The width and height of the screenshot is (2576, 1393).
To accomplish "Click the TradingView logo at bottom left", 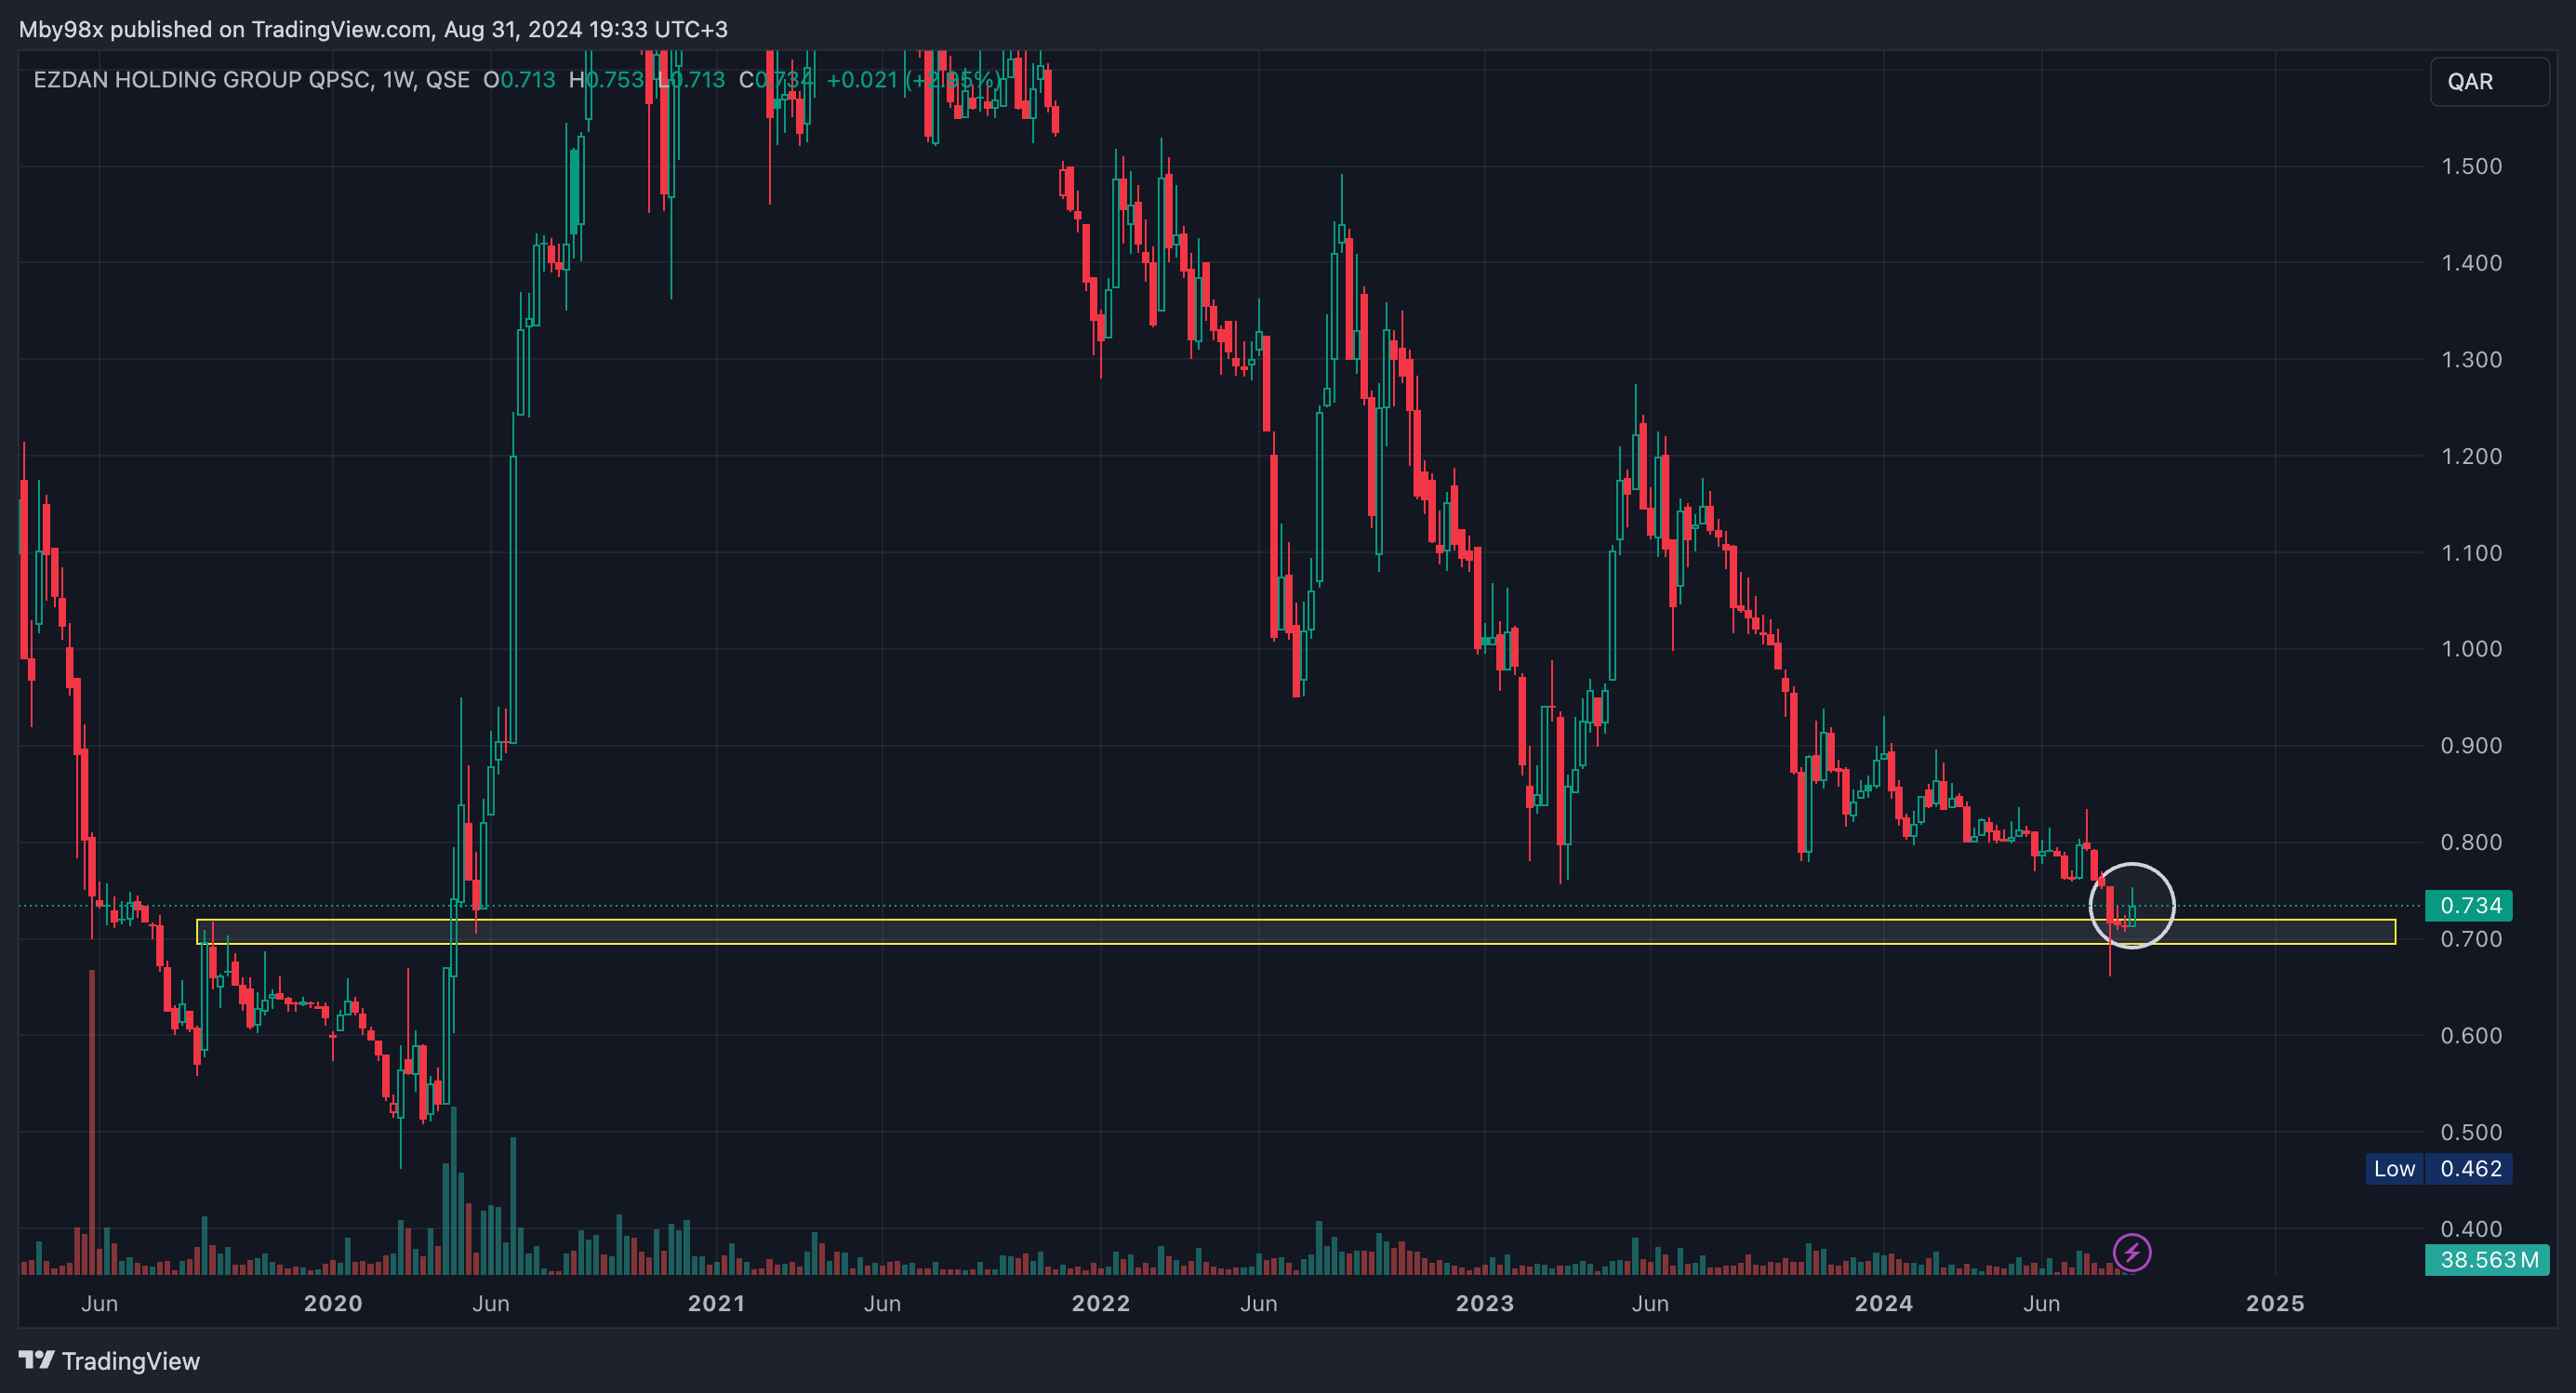I will coord(109,1361).
